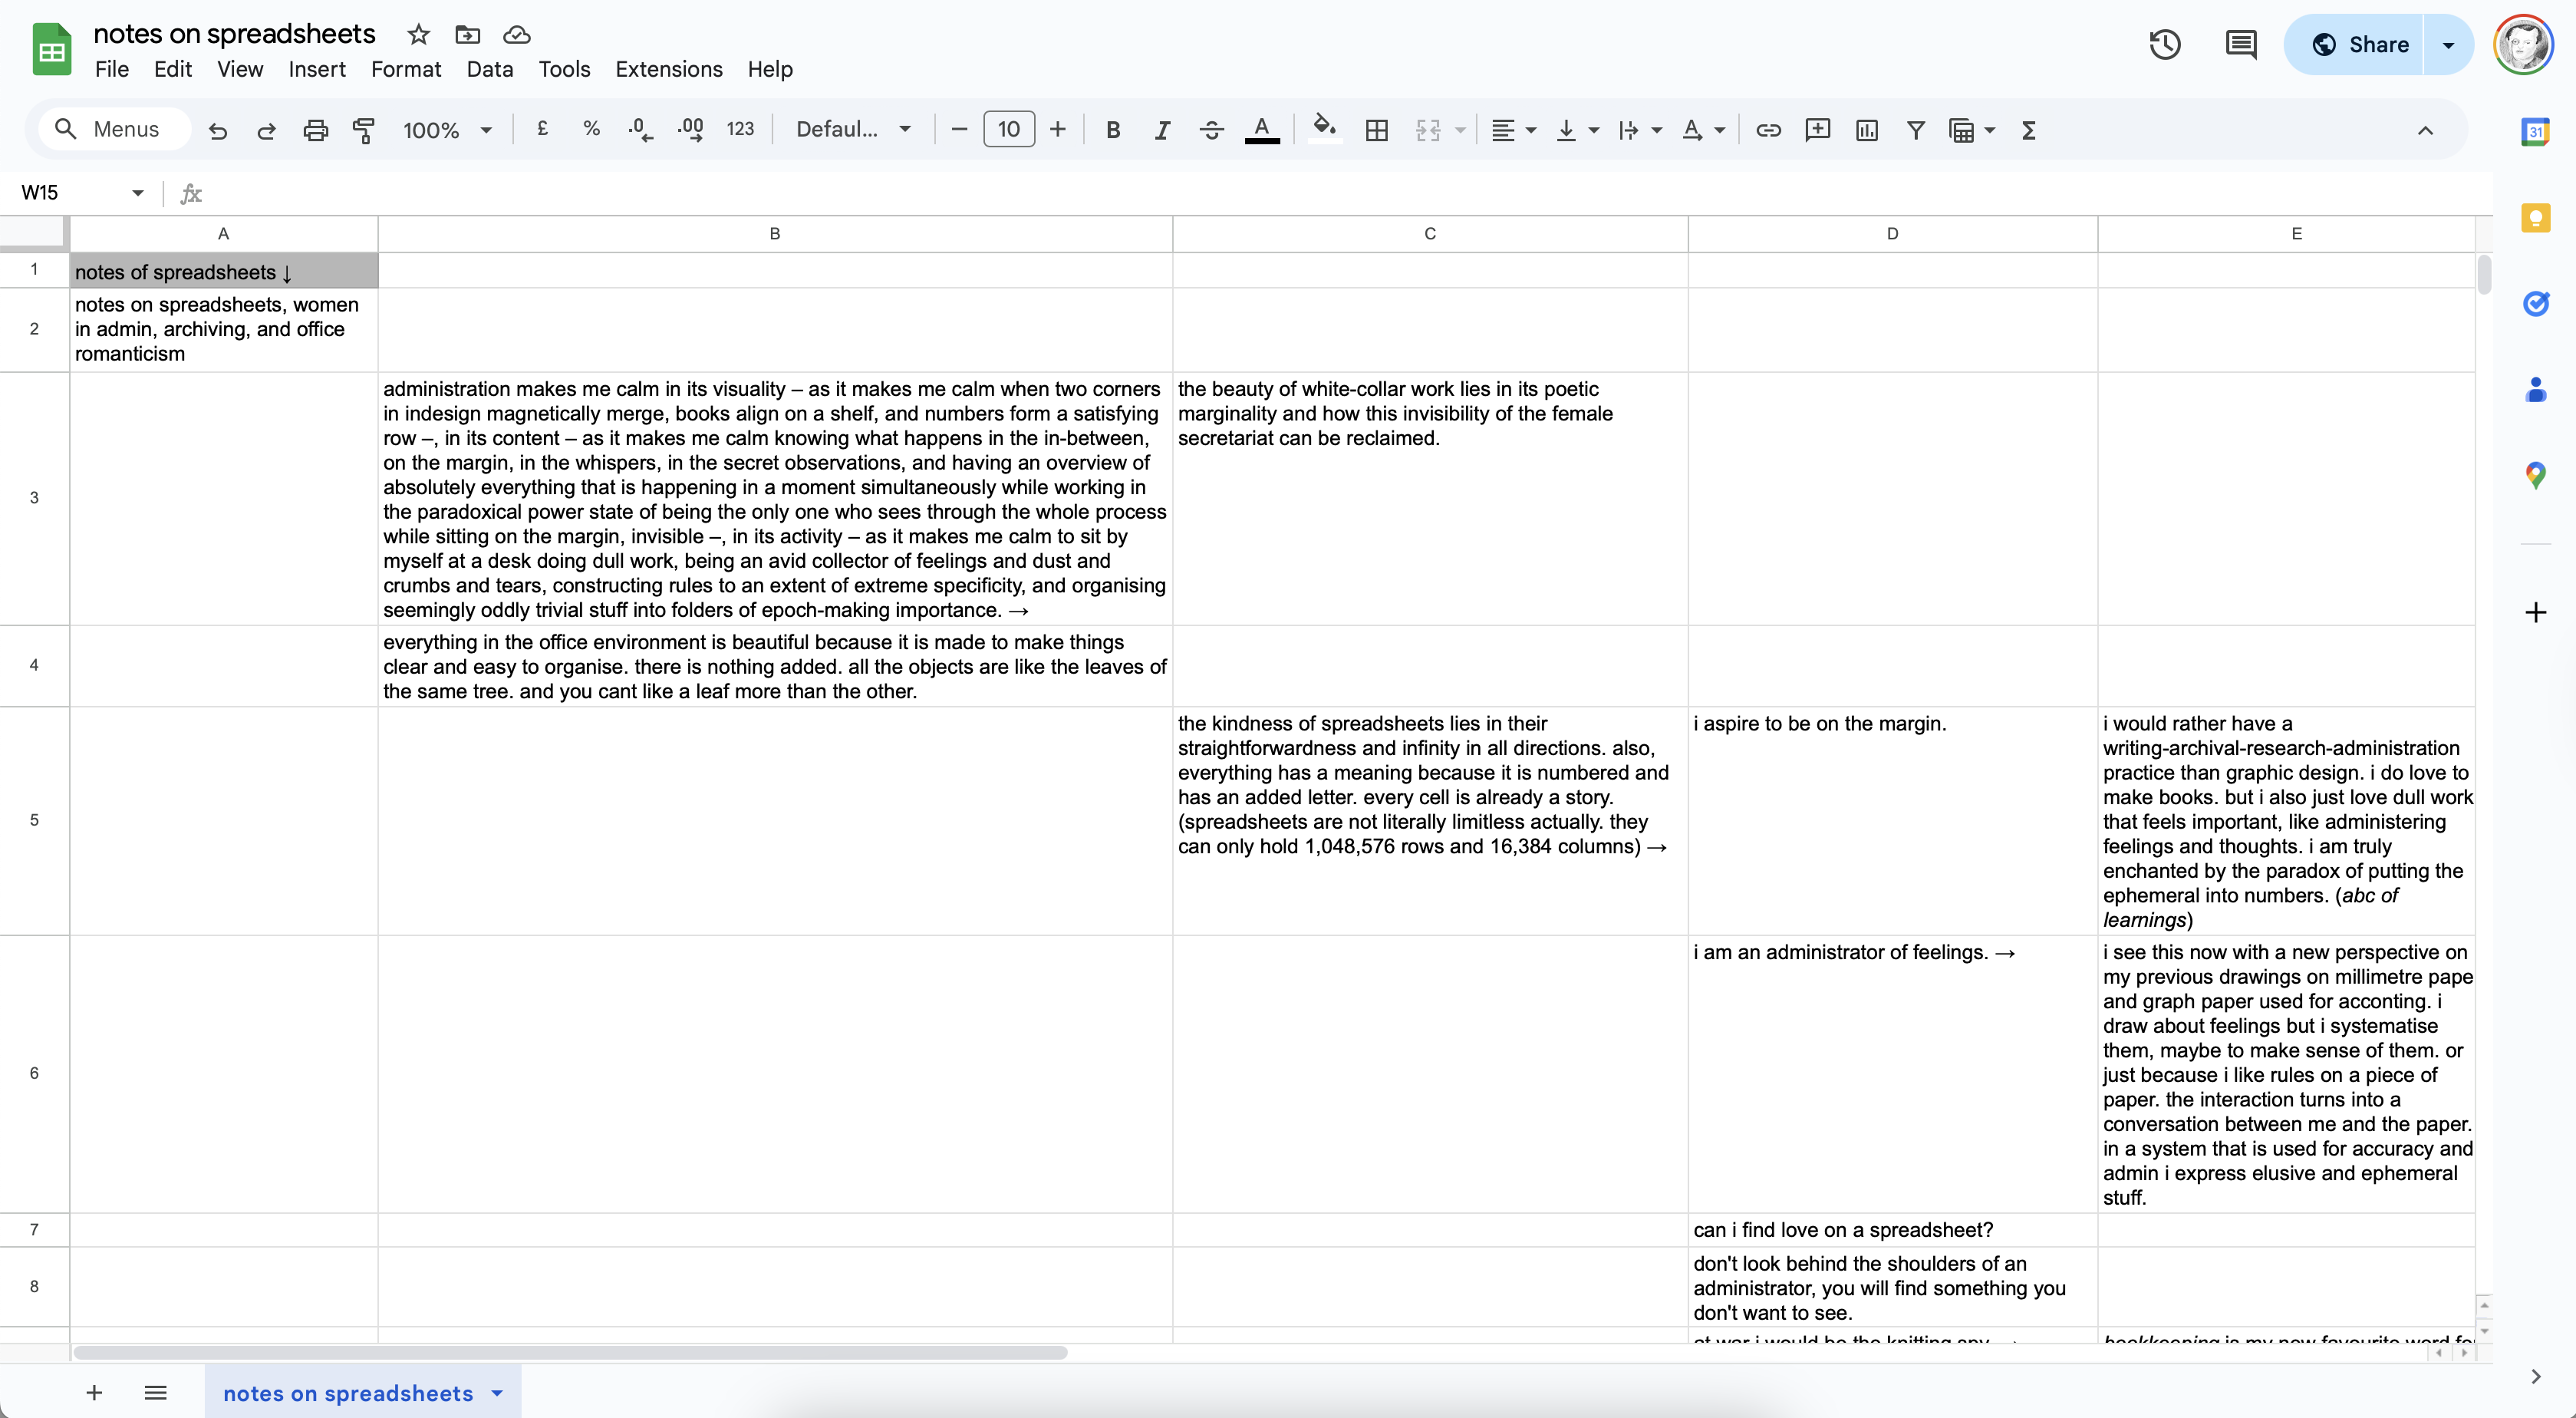Open the Format menu
Screen dimensions: 2576x1418
405,69
